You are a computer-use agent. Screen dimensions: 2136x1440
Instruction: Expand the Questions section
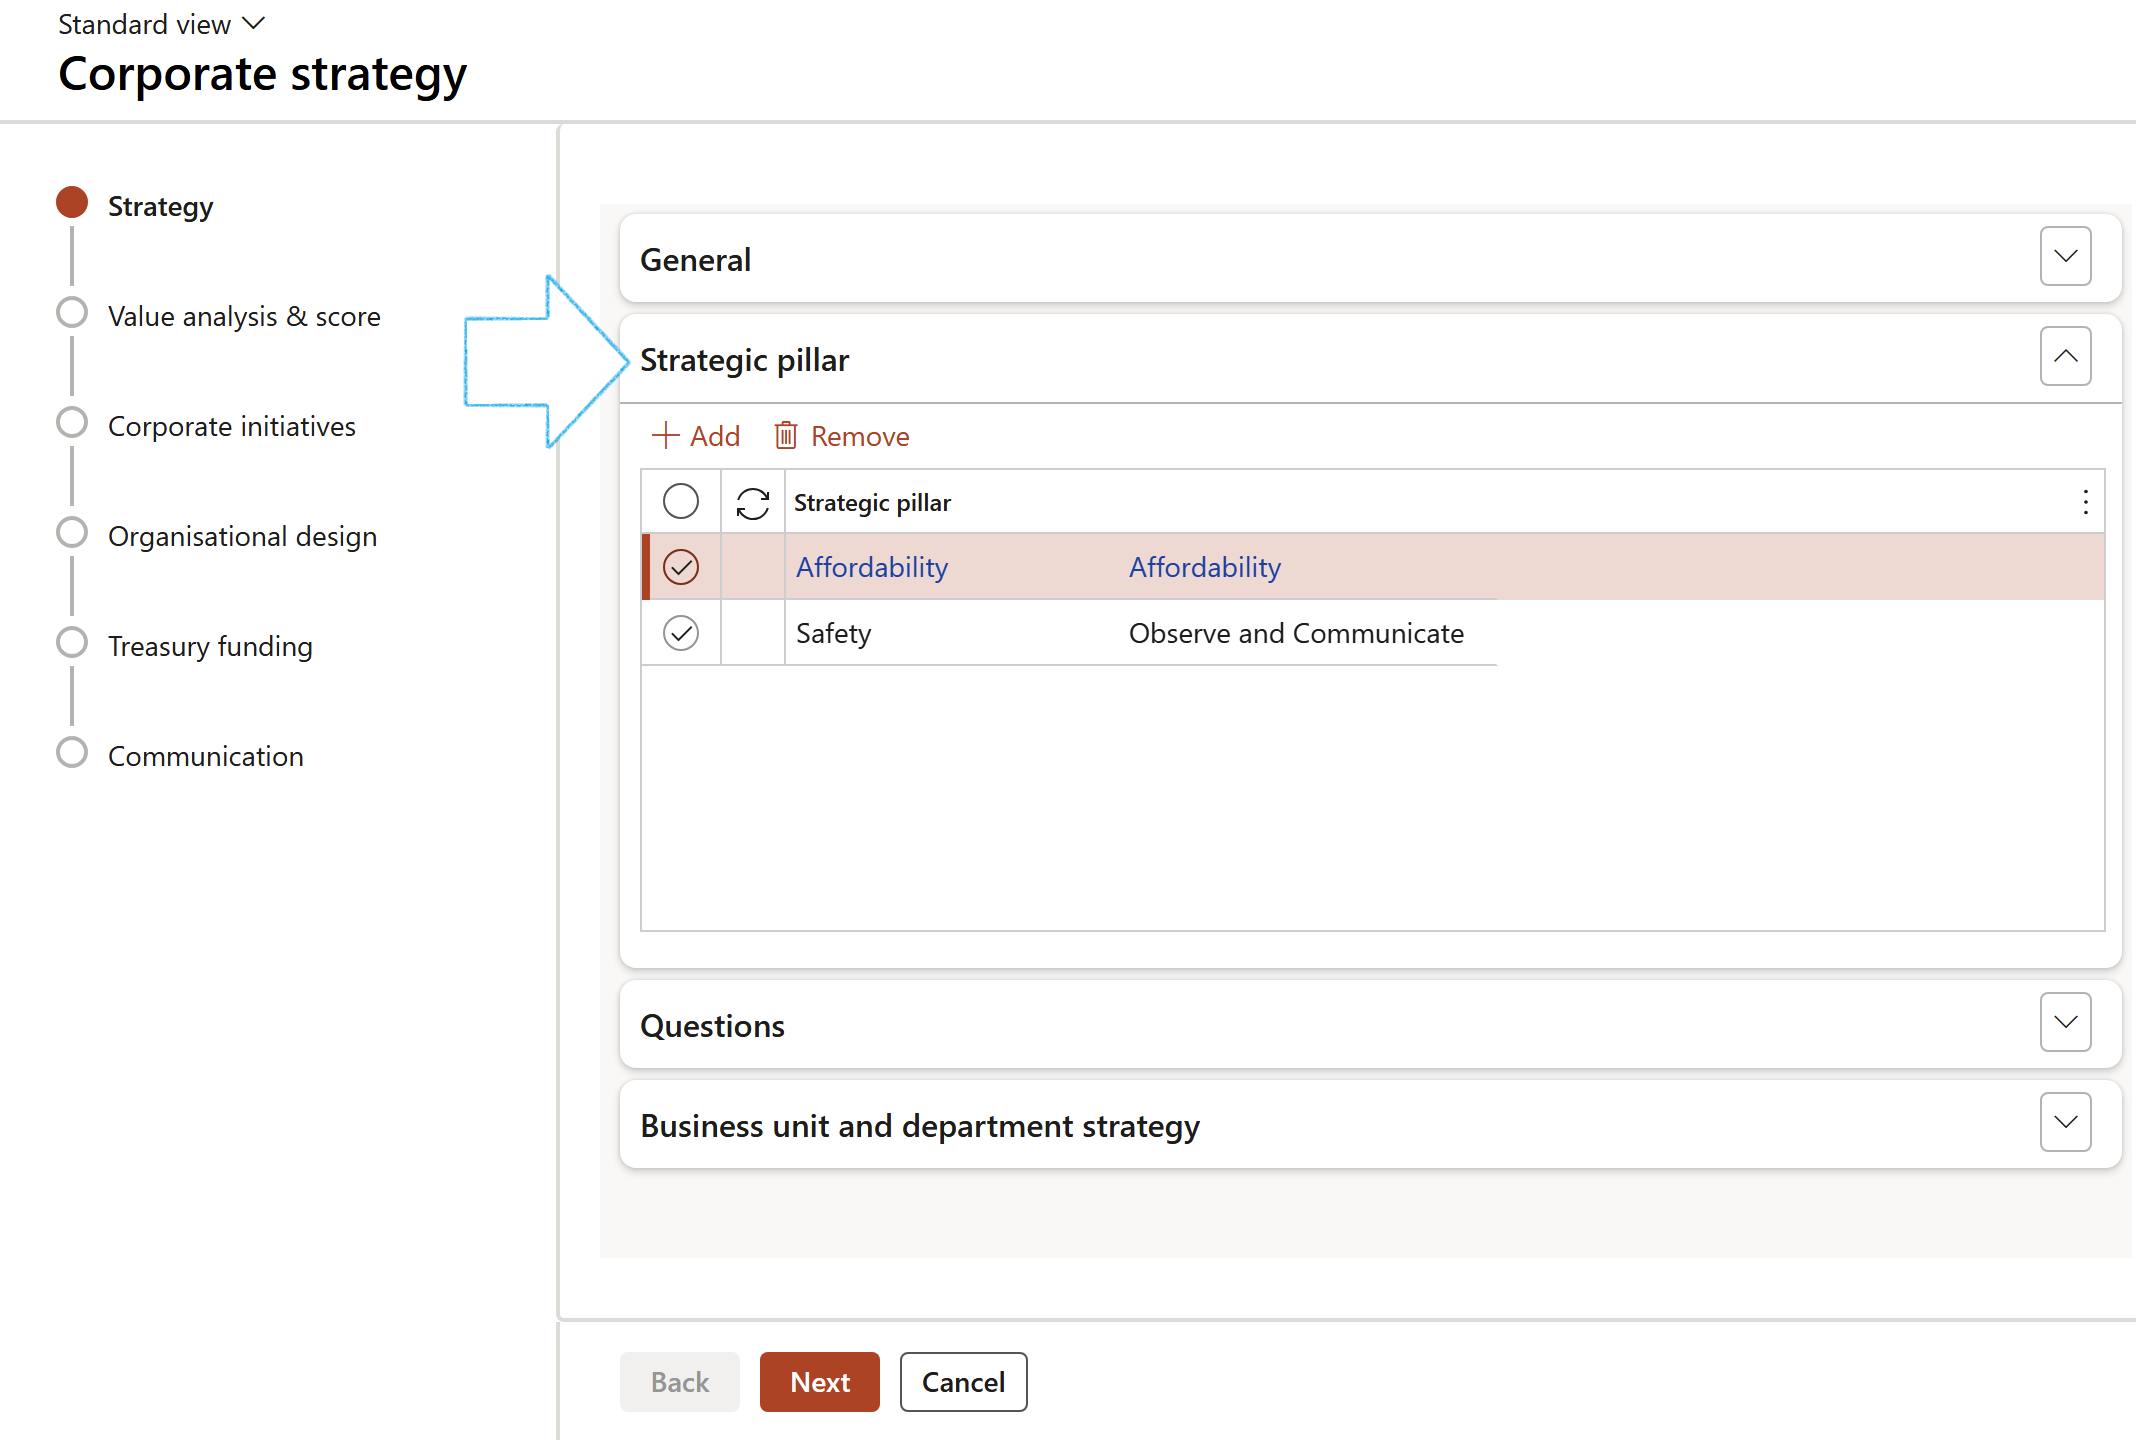tap(2065, 1022)
